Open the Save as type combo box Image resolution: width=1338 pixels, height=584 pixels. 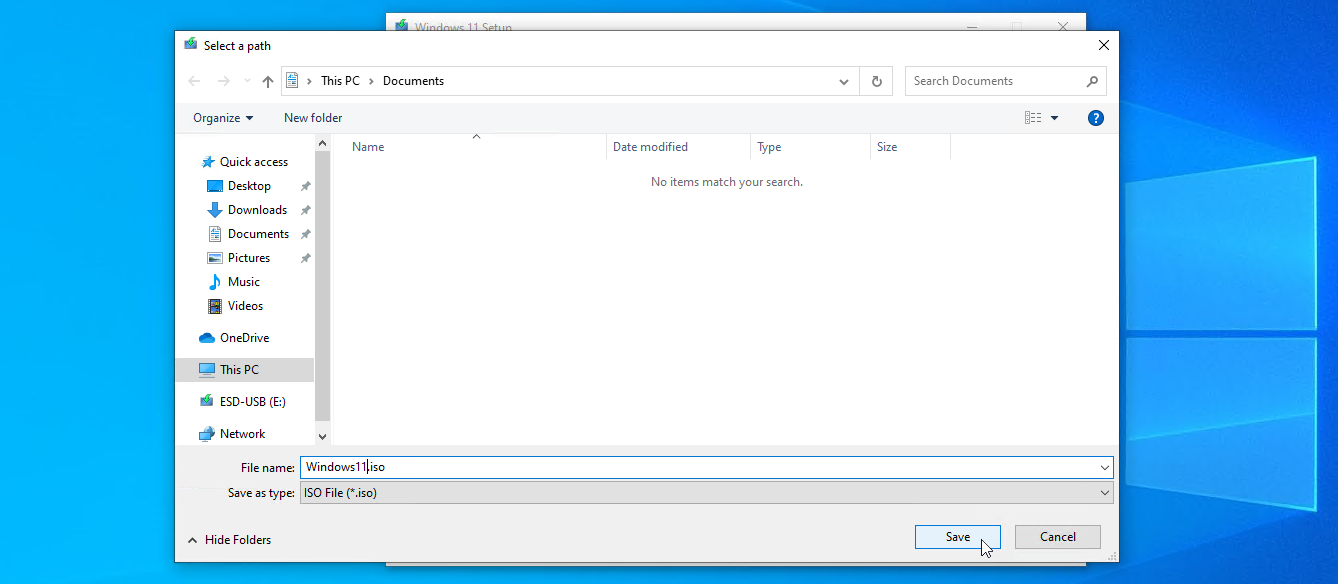tap(706, 493)
